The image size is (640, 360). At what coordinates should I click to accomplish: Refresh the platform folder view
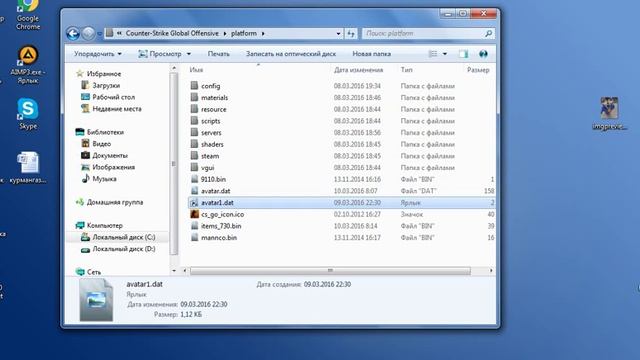point(351,33)
